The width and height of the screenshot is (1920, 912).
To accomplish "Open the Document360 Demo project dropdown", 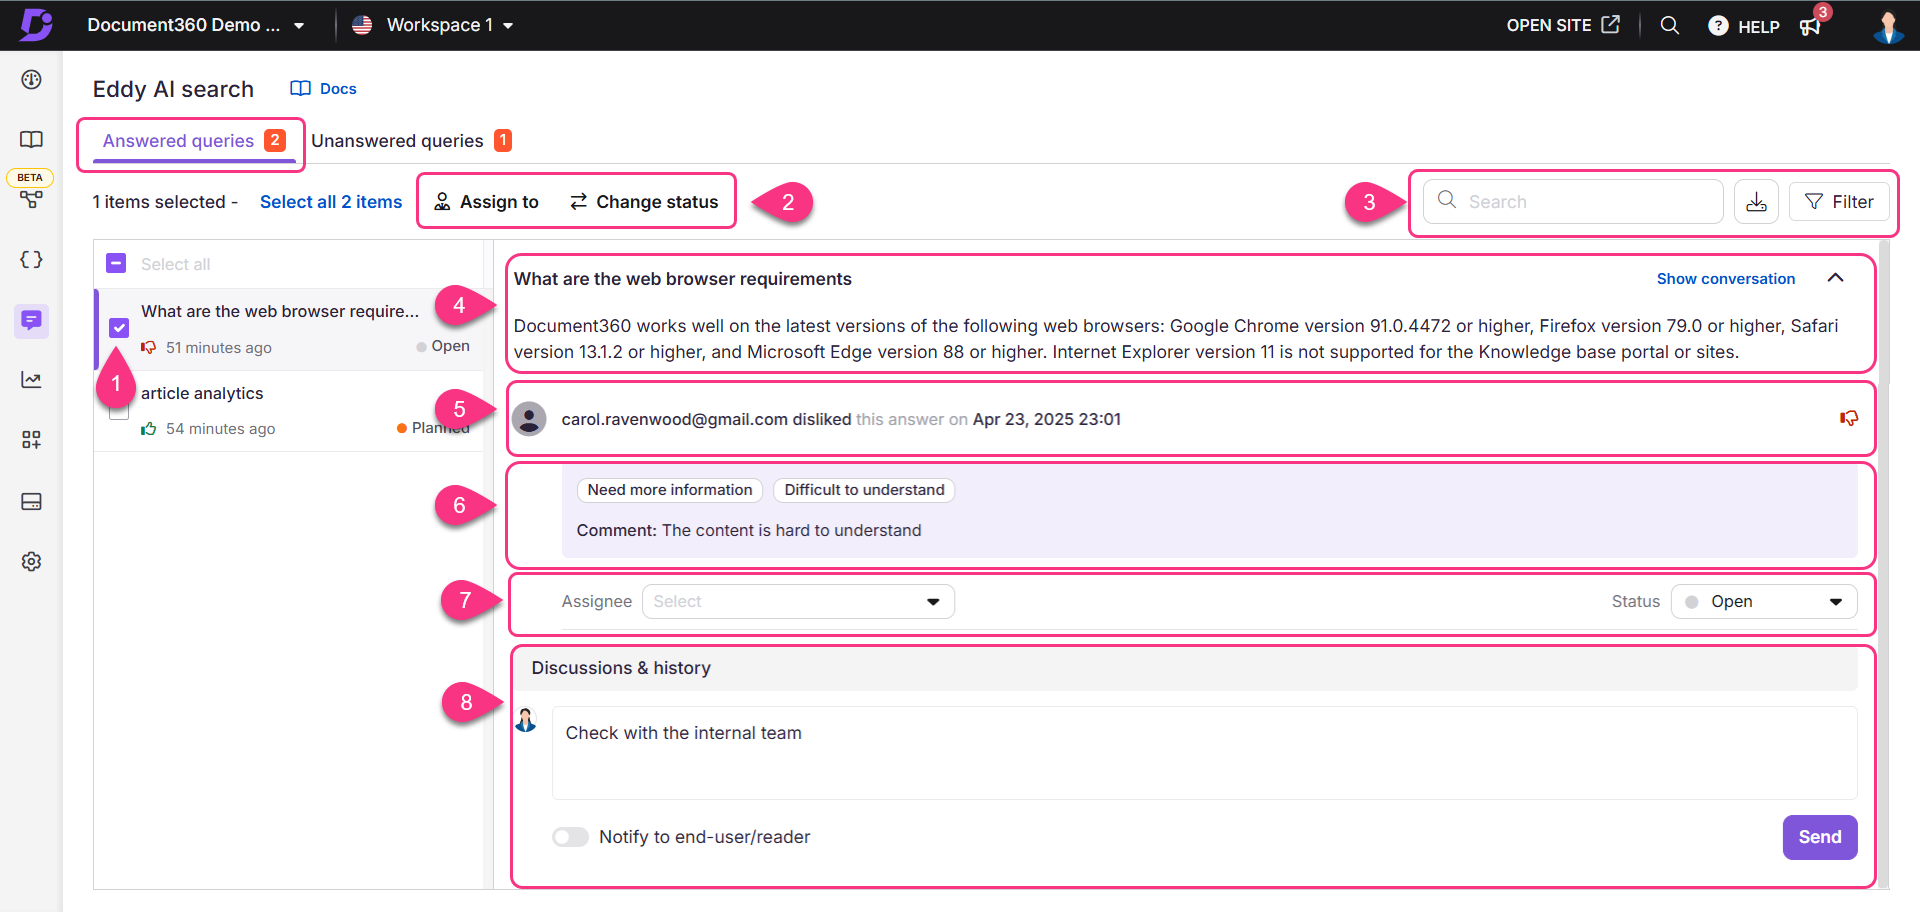I will point(195,25).
